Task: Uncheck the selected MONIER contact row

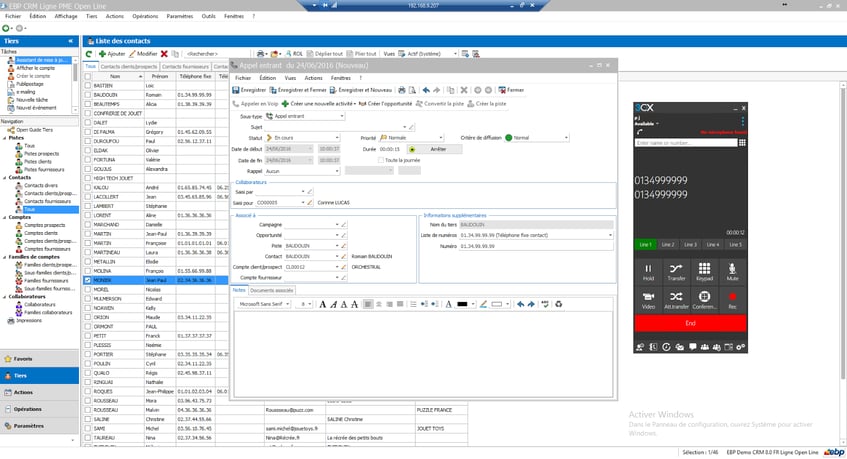Action: pos(88,280)
